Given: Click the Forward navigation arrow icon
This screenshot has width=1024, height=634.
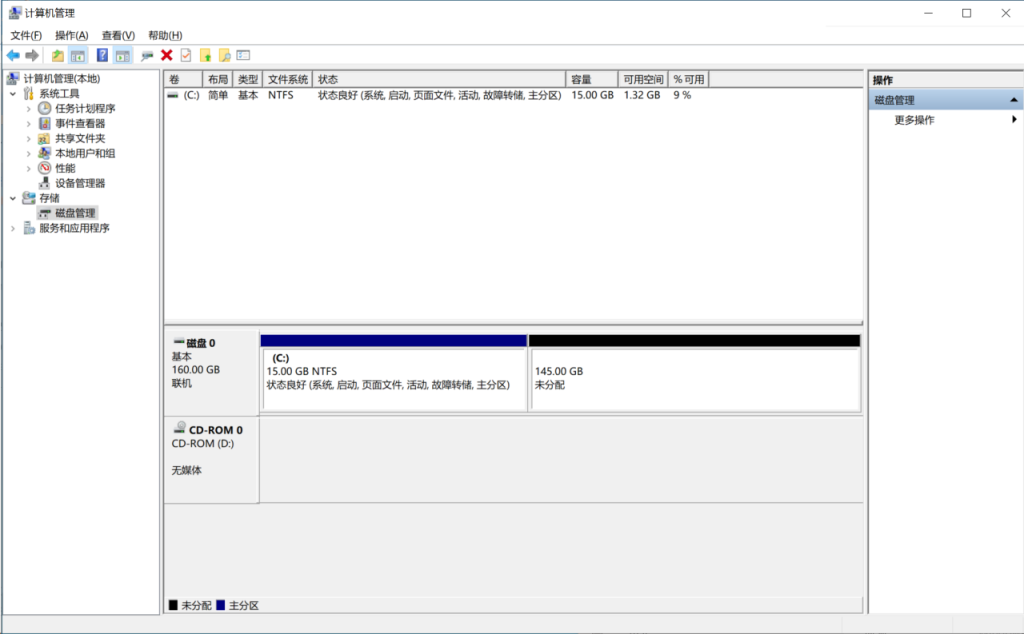Looking at the screenshot, I should pyautogui.click(x=30, y=54).
